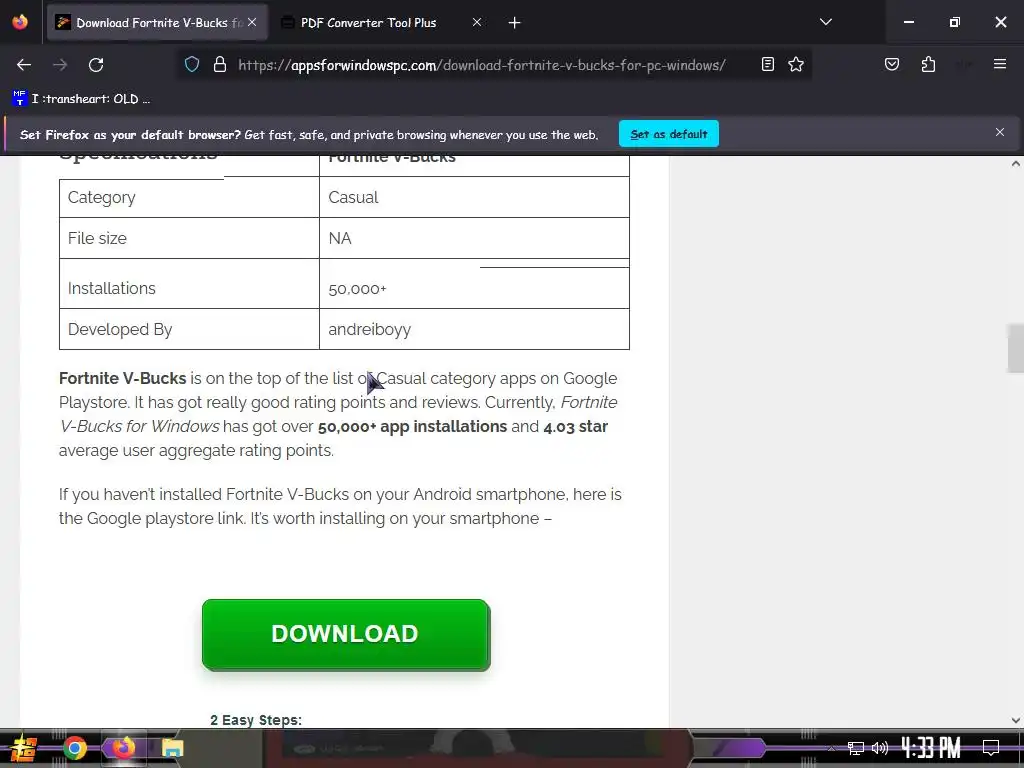The image size is (1024, 768).
Task: Toggle reader view icon
Action: pos(768,65)
